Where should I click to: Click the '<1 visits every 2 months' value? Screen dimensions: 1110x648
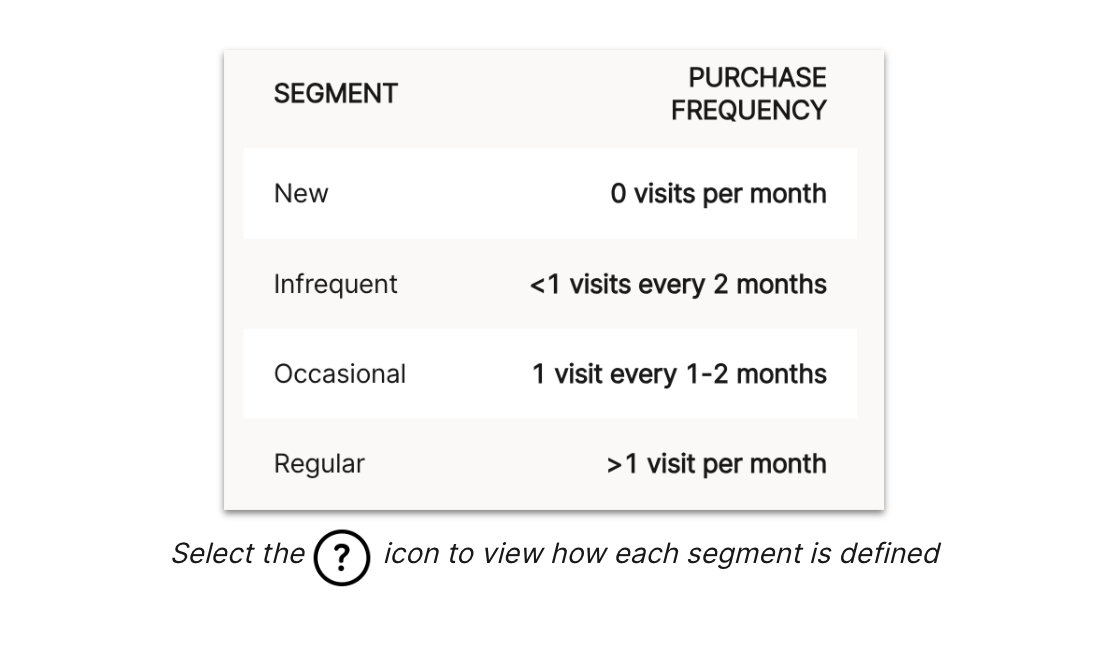[x=678, y=284]
